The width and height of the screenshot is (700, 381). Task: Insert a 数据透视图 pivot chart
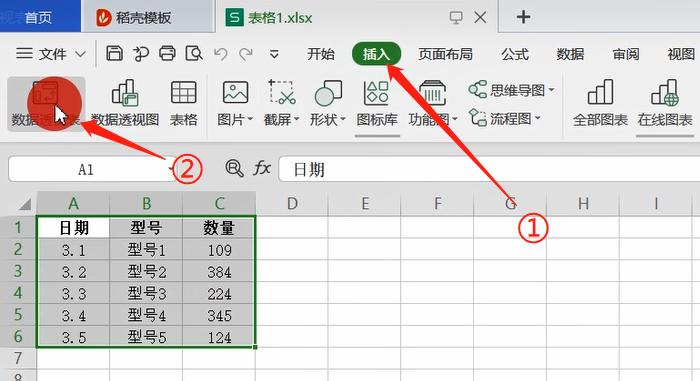click(x=125, y=104)
